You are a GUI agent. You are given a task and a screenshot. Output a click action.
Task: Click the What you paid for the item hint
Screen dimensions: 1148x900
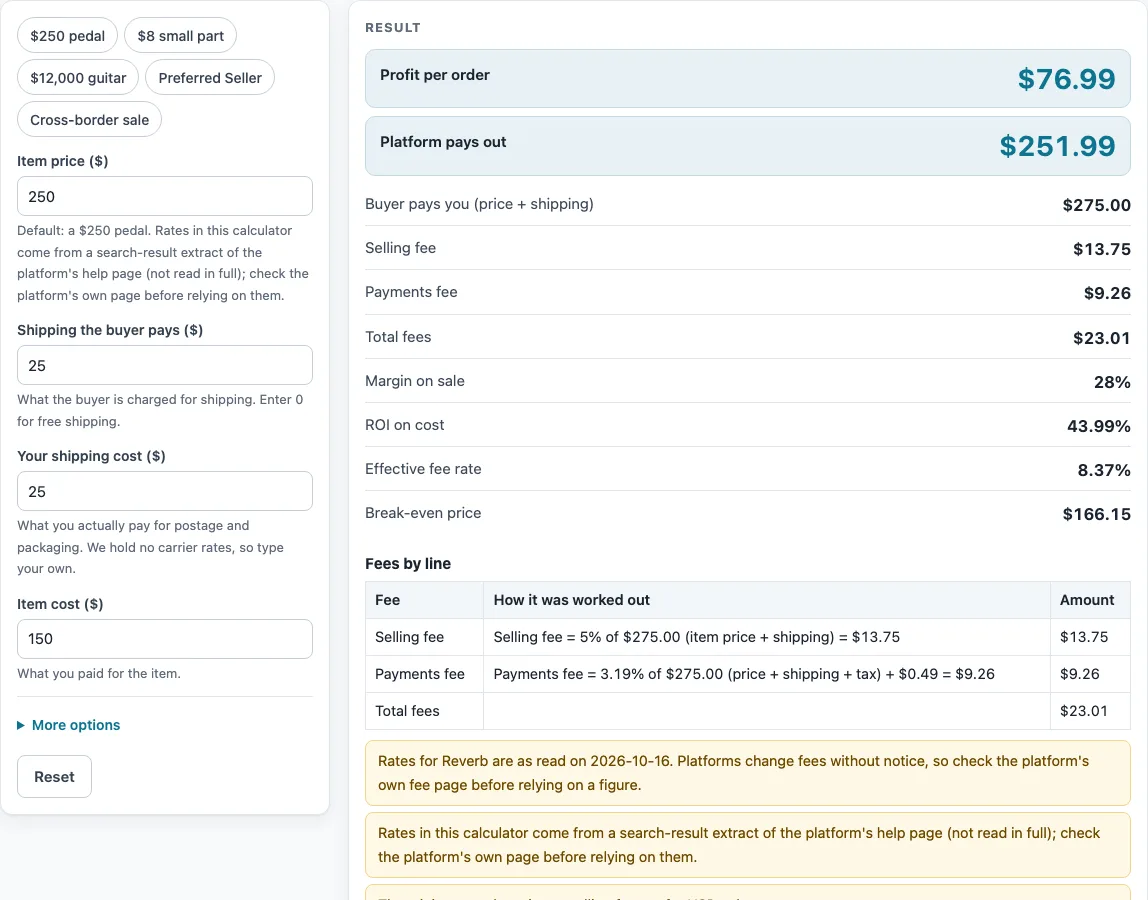tap(98, 673)
